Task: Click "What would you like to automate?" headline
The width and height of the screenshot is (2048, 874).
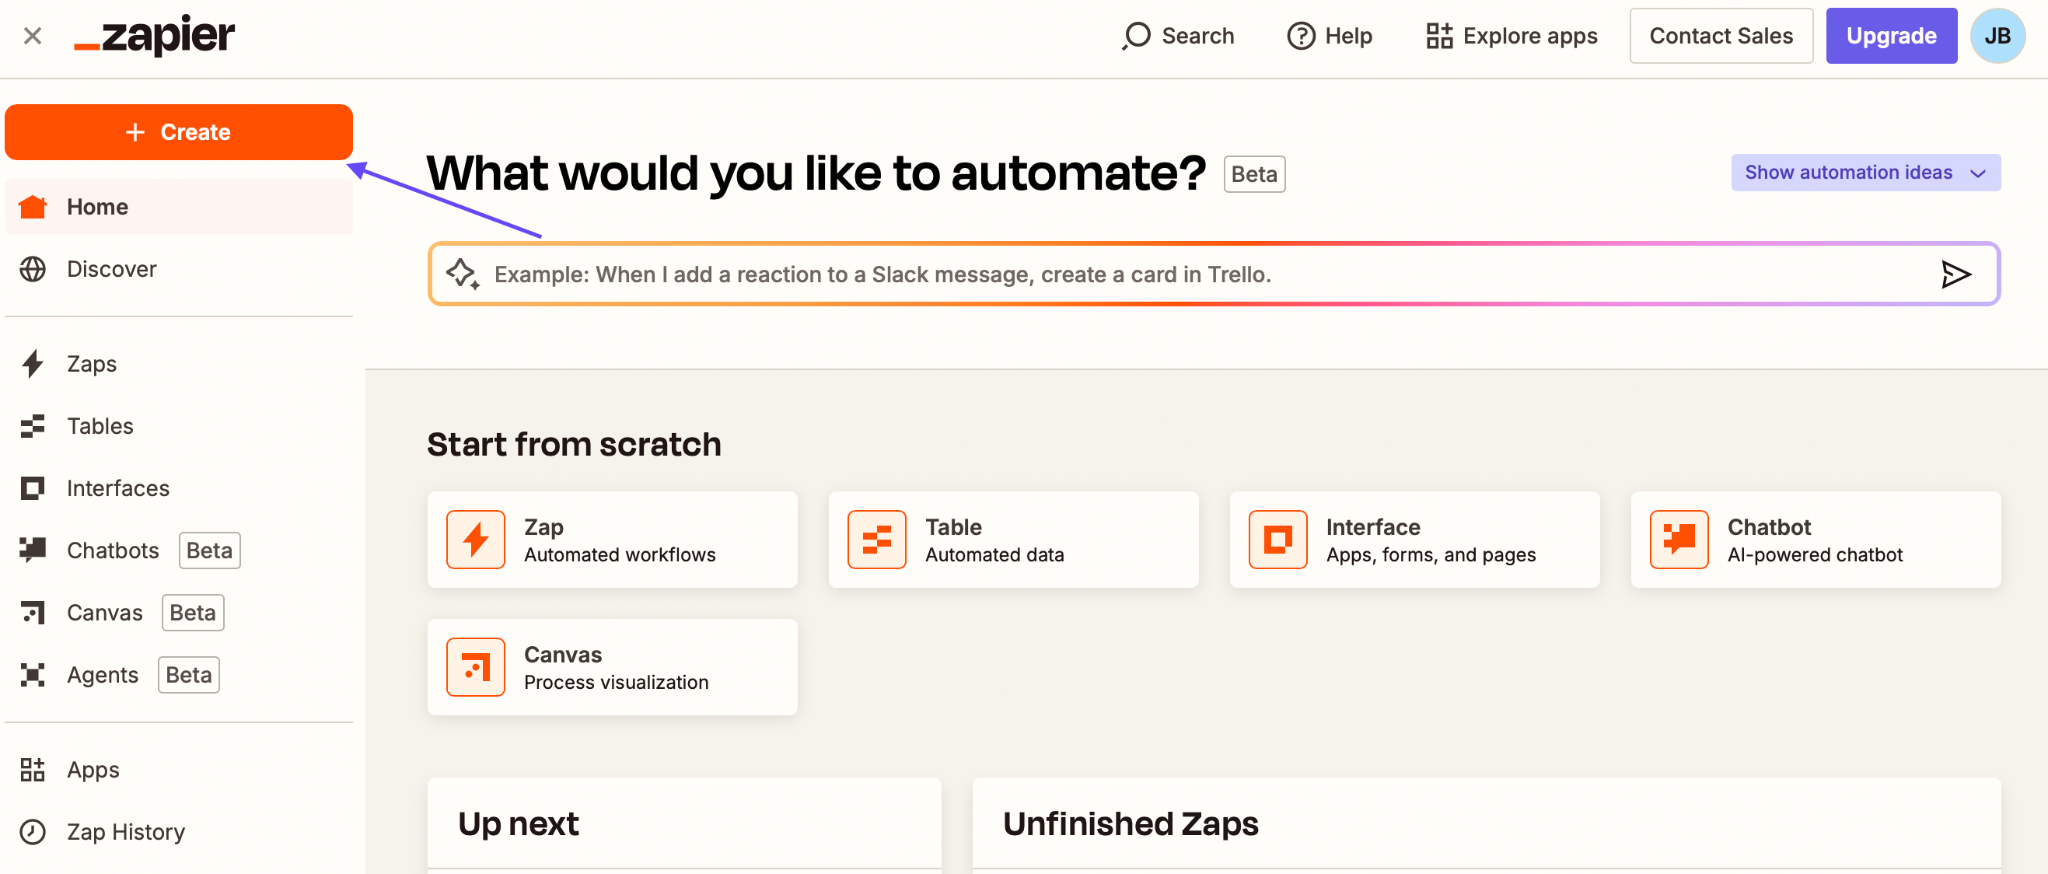Action: (x=816, y=173)
